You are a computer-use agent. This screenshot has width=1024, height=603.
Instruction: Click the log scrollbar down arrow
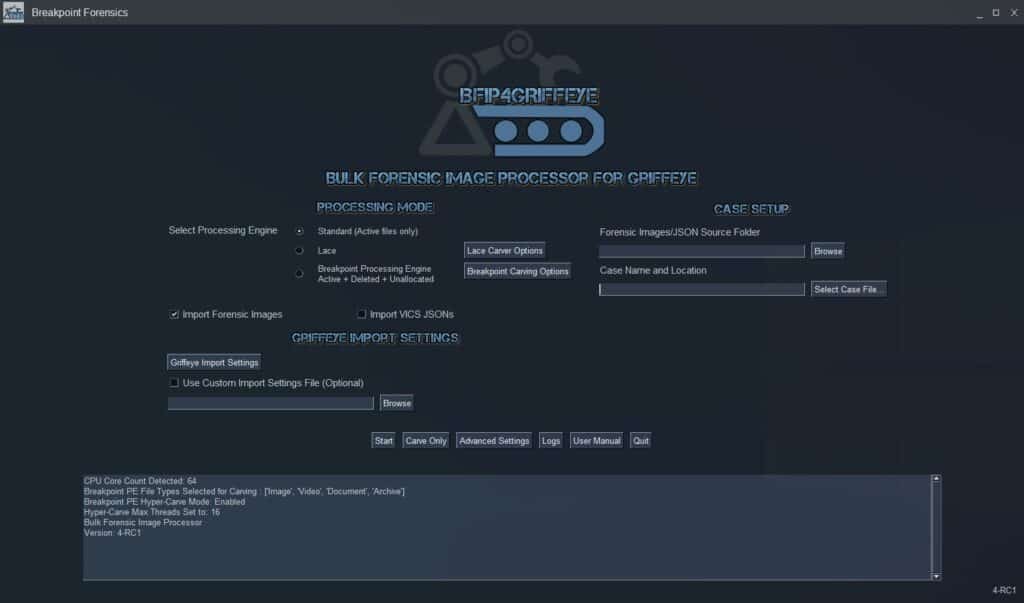click(936, 576)
